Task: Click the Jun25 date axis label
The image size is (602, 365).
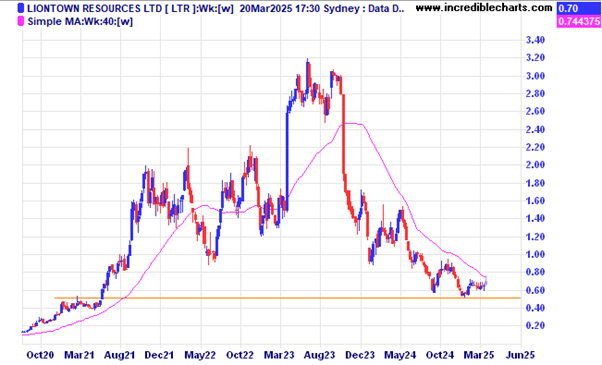Action: point(520,355)
